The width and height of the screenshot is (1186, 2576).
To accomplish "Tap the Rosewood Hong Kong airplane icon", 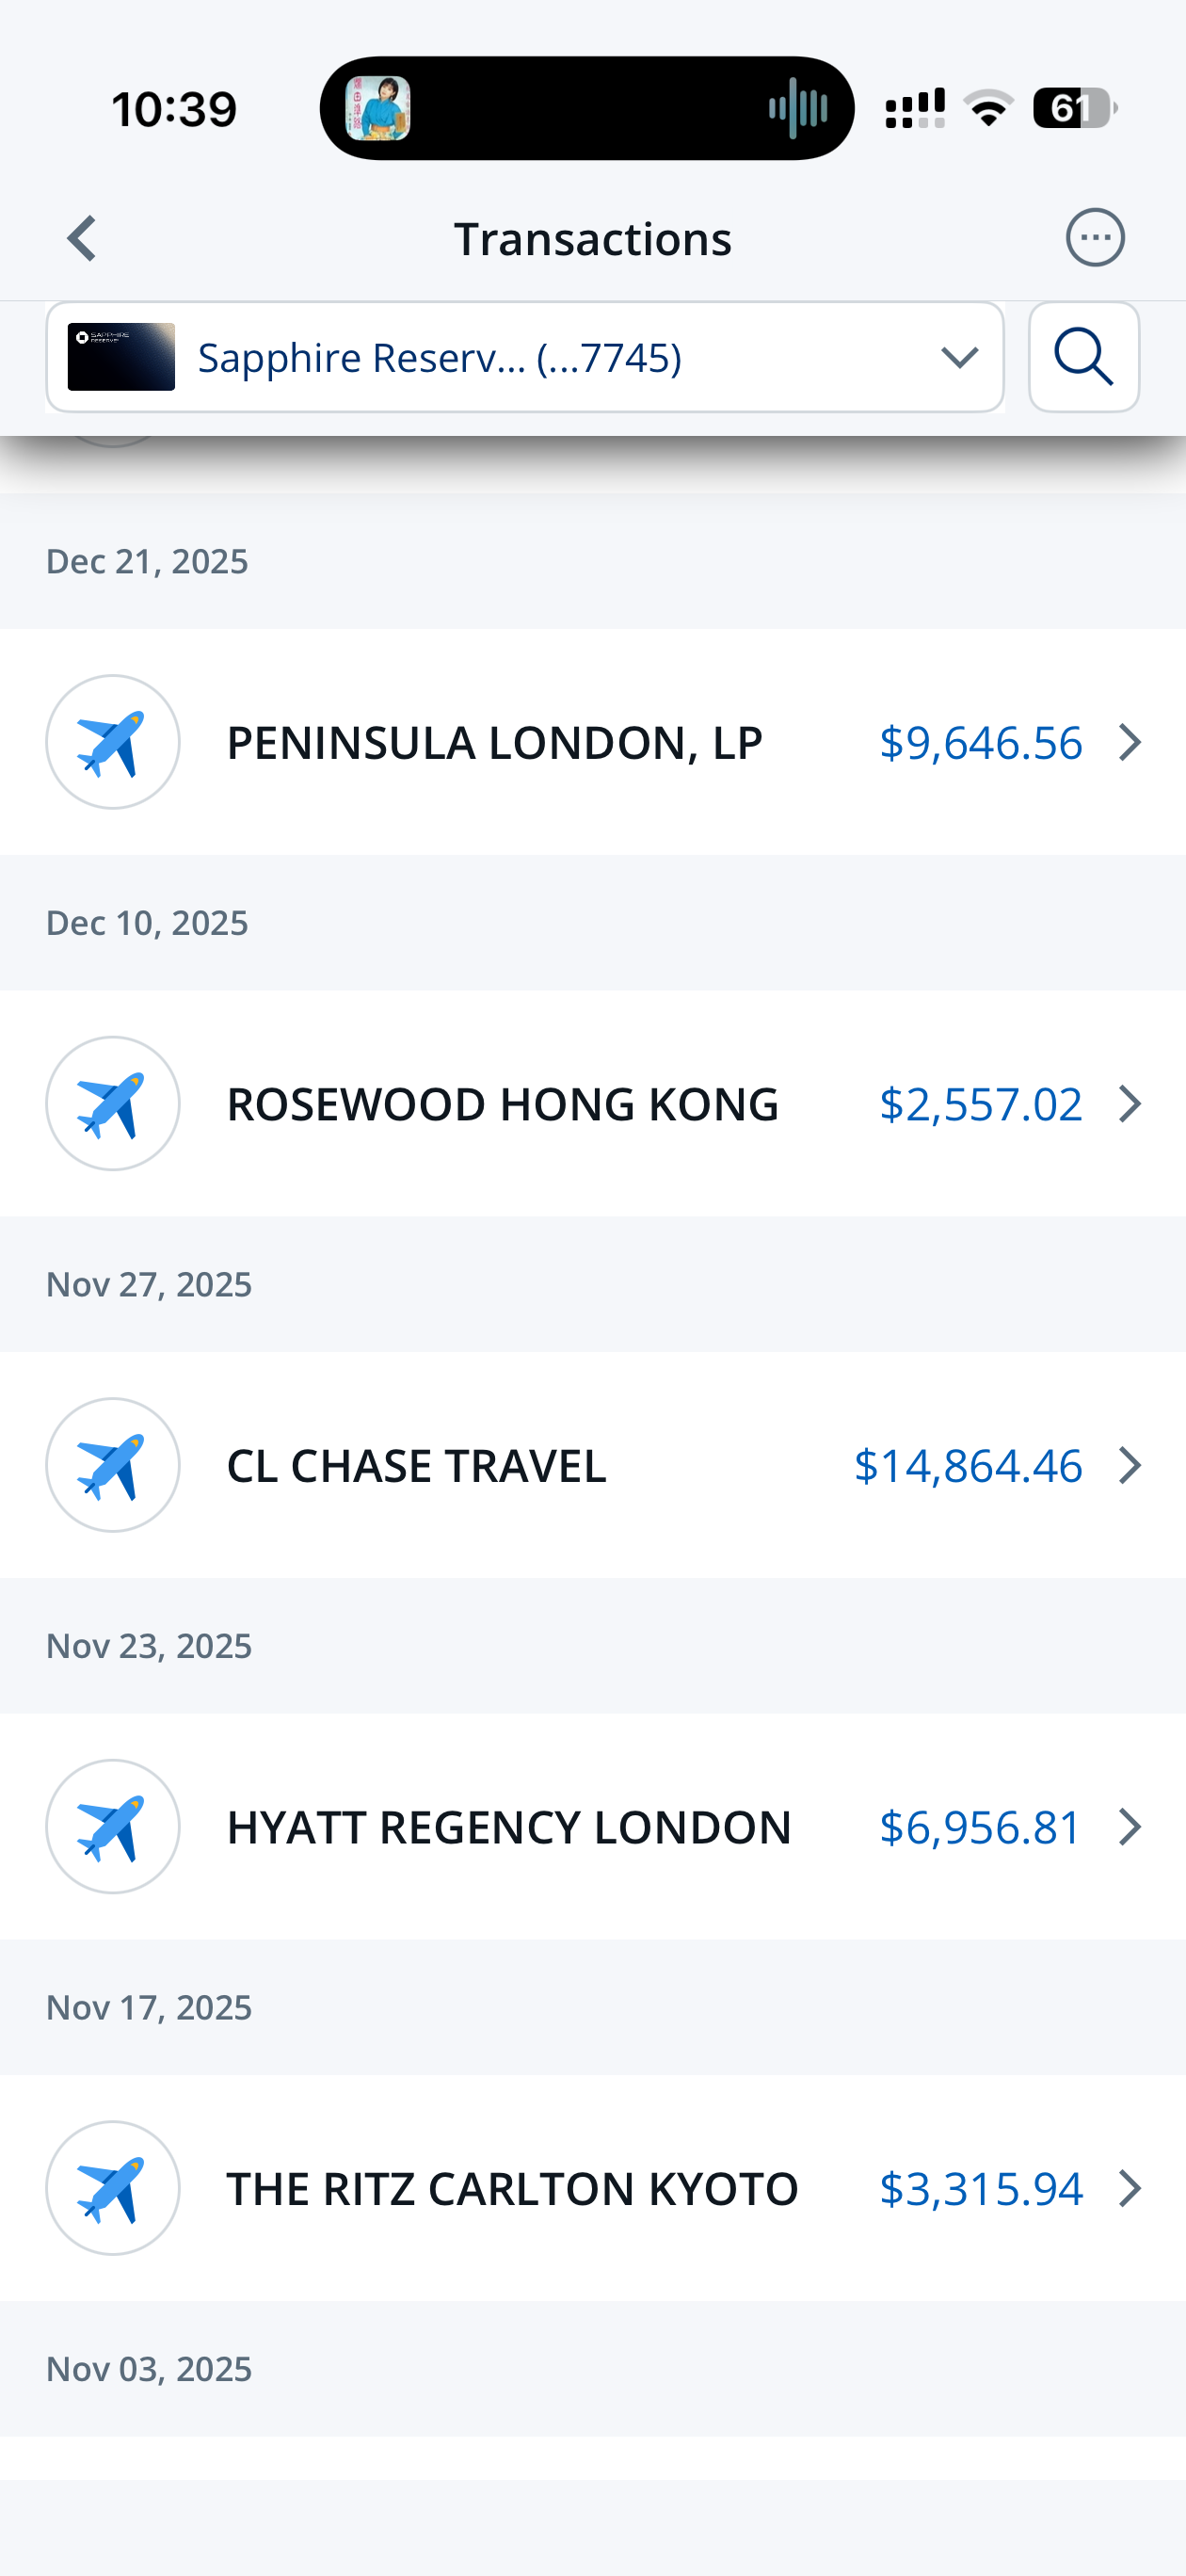I will tap(113, 1103).
